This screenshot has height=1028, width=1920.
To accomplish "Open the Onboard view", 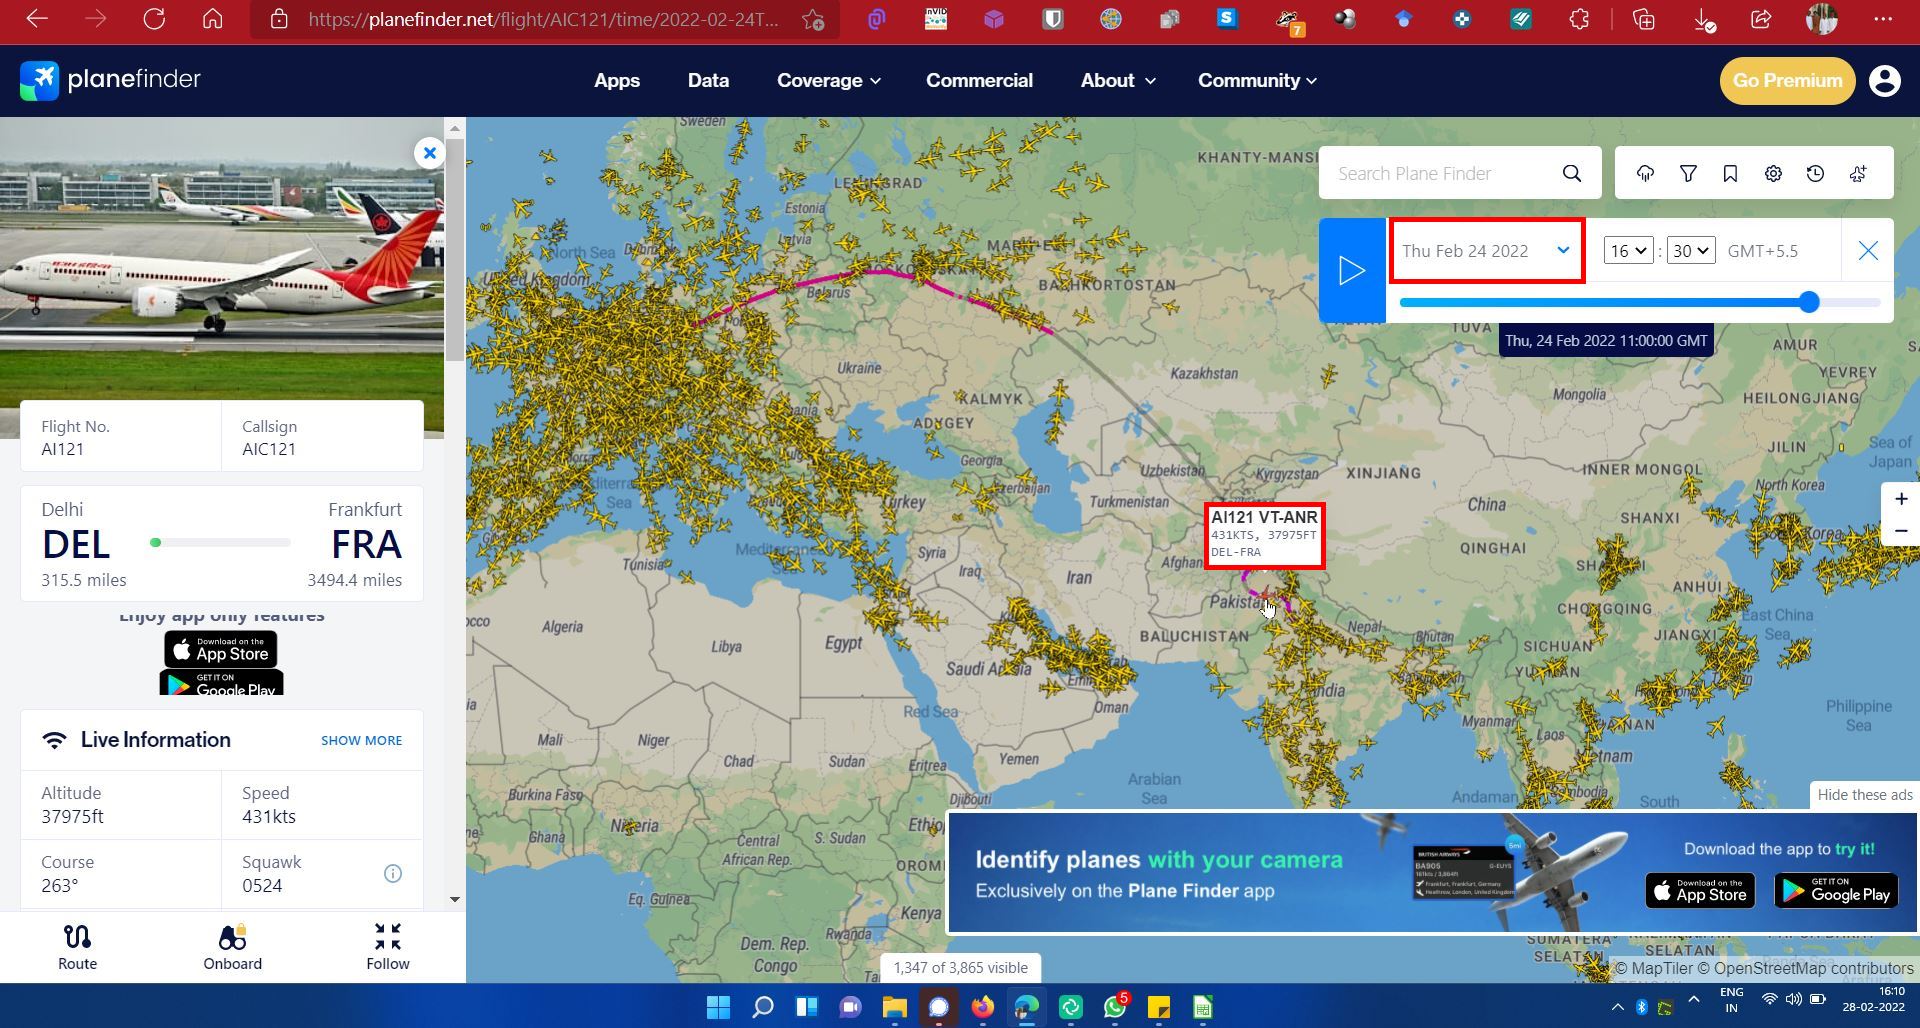I will tap(232, 947).
